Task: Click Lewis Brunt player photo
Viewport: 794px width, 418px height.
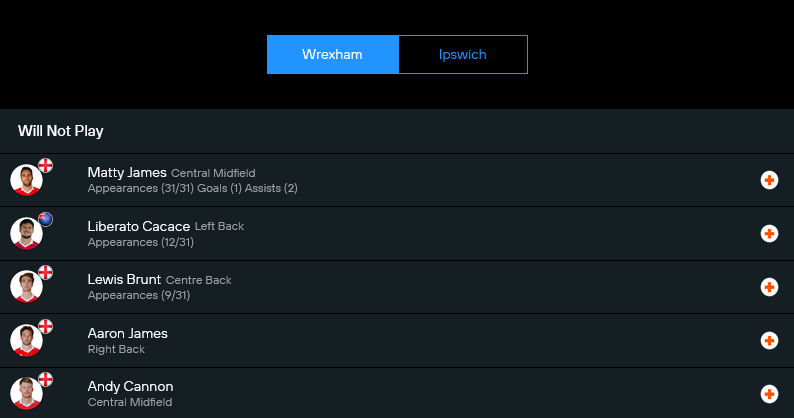Action: click(x=26, y=287)
